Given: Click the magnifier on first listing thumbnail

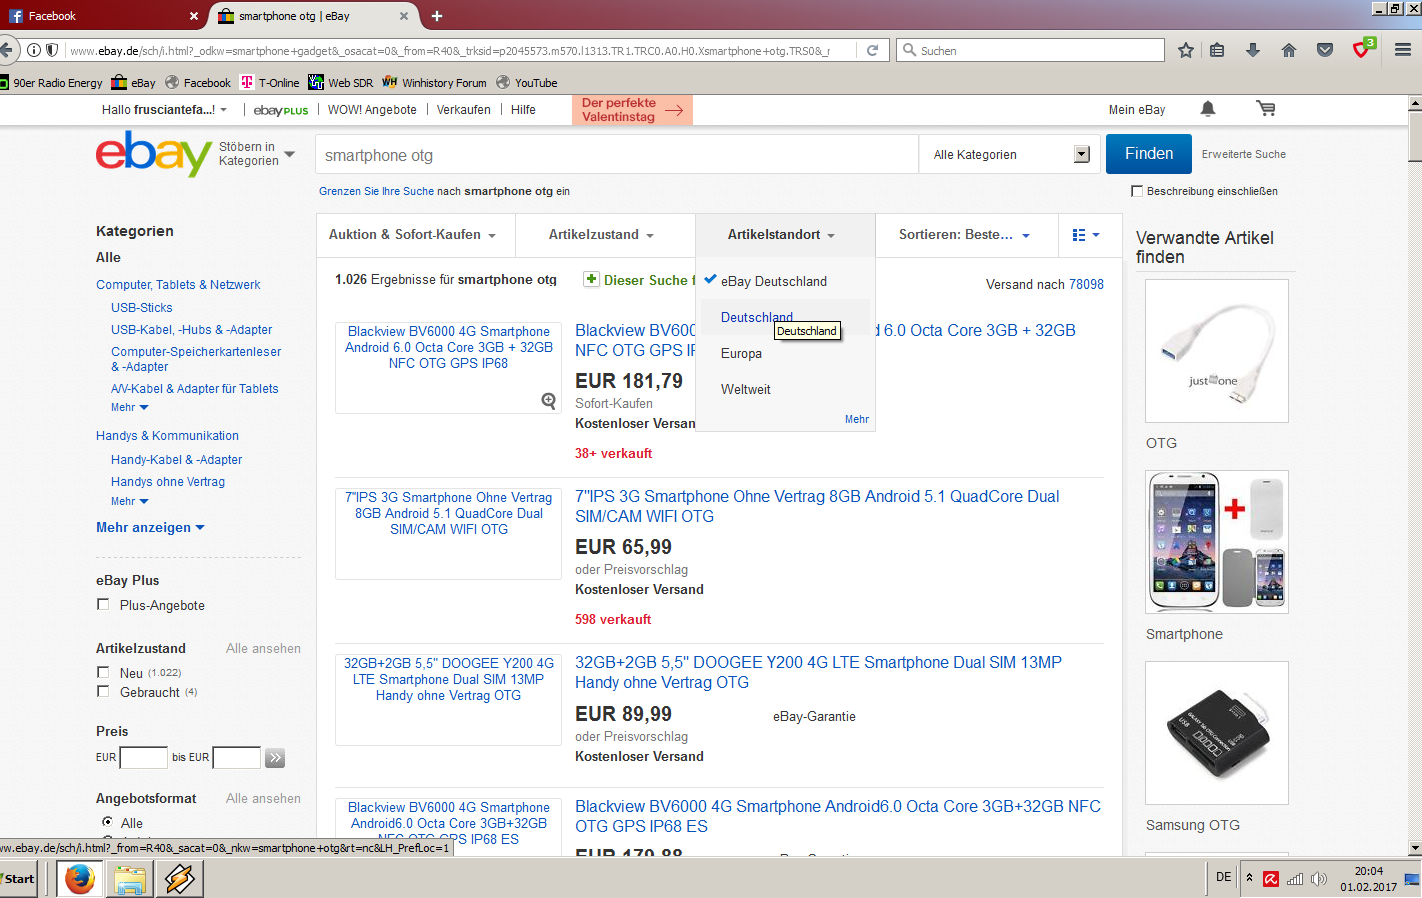Looking at the screenshot, I should click(x=548, y=401).
